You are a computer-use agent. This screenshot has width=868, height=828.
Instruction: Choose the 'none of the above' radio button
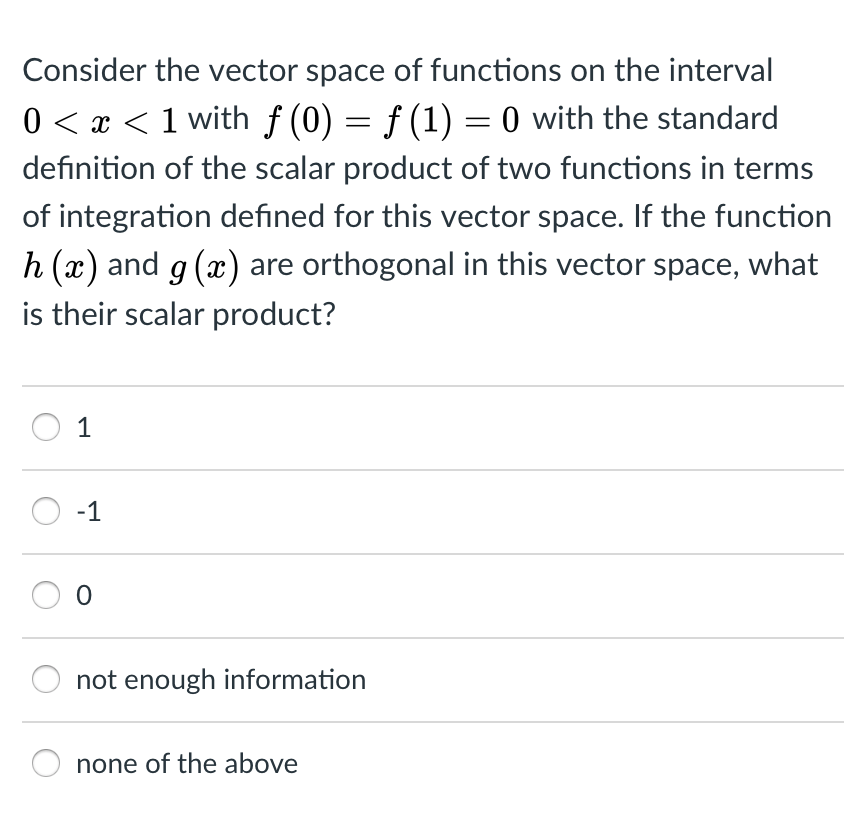(44, 764)
